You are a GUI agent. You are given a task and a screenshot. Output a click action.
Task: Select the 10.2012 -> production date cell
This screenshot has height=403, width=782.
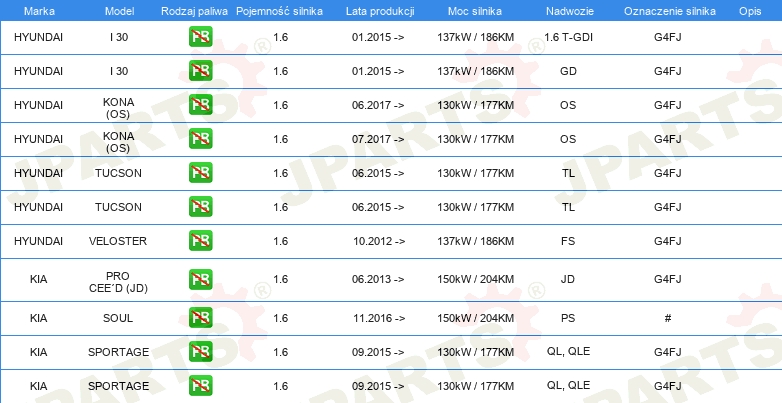[379, 241]
